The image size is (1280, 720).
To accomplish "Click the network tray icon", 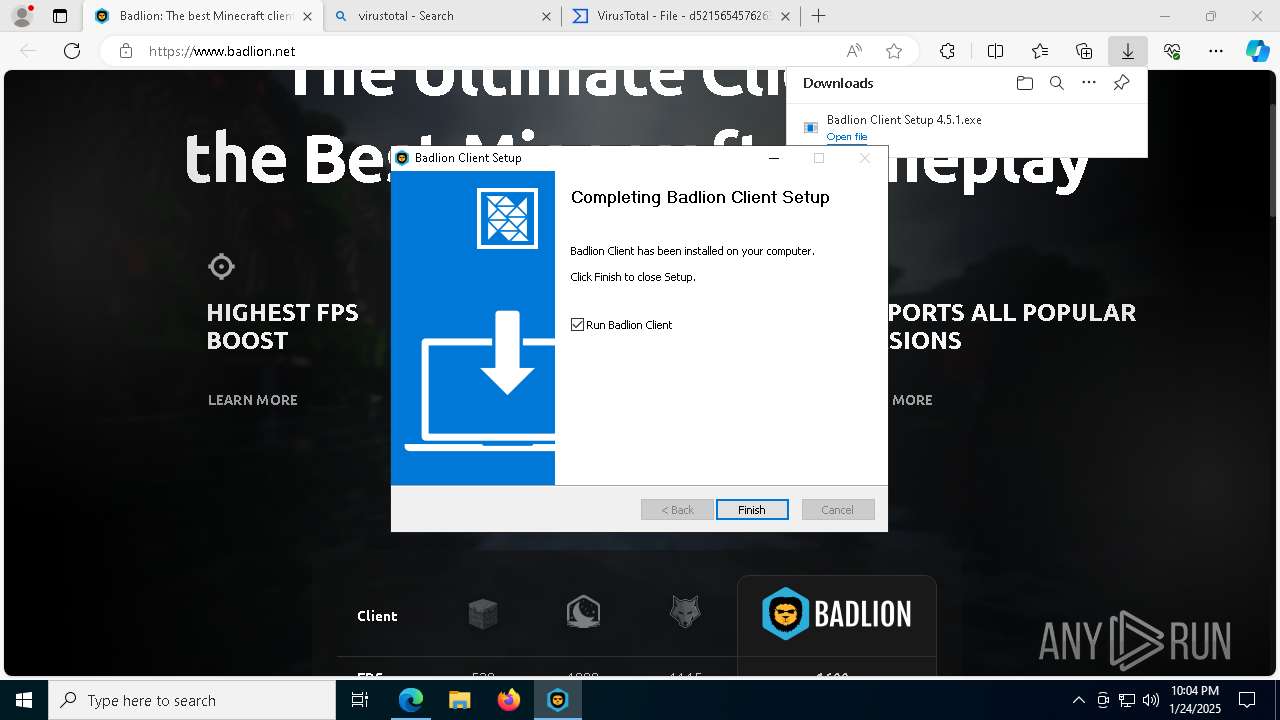I will (x=1127, y=700).
